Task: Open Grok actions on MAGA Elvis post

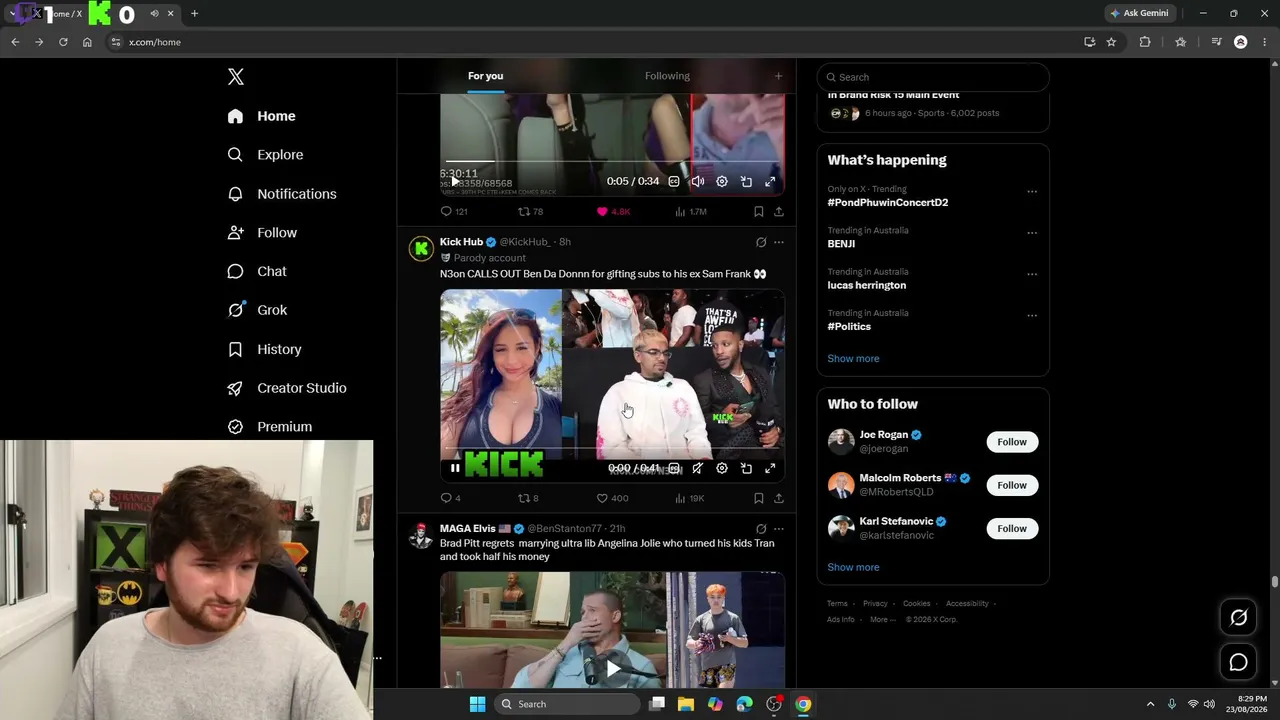Action: point(761,529)
